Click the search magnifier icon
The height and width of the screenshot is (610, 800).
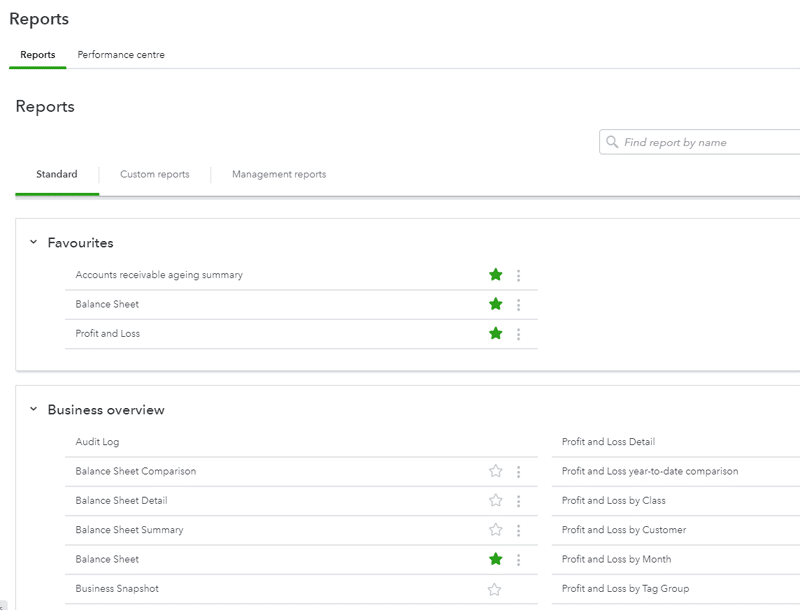(x=612, y=142)
